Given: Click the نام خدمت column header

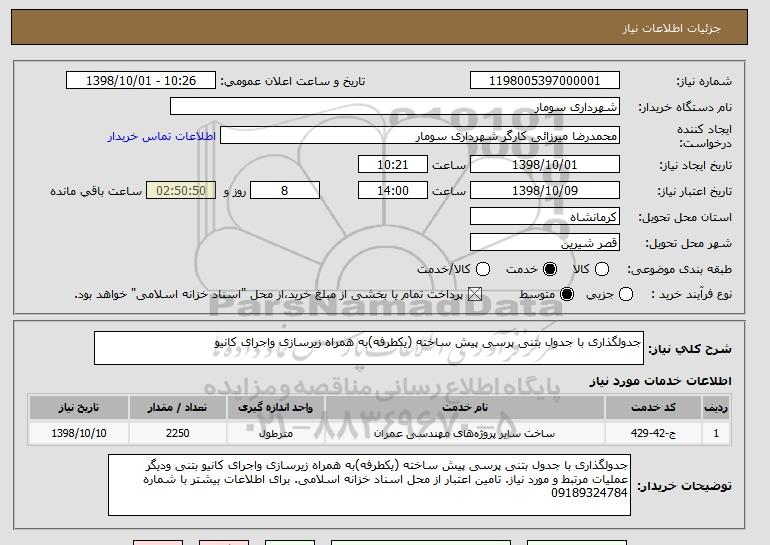Looking at the screenshot, I should 465,408.
